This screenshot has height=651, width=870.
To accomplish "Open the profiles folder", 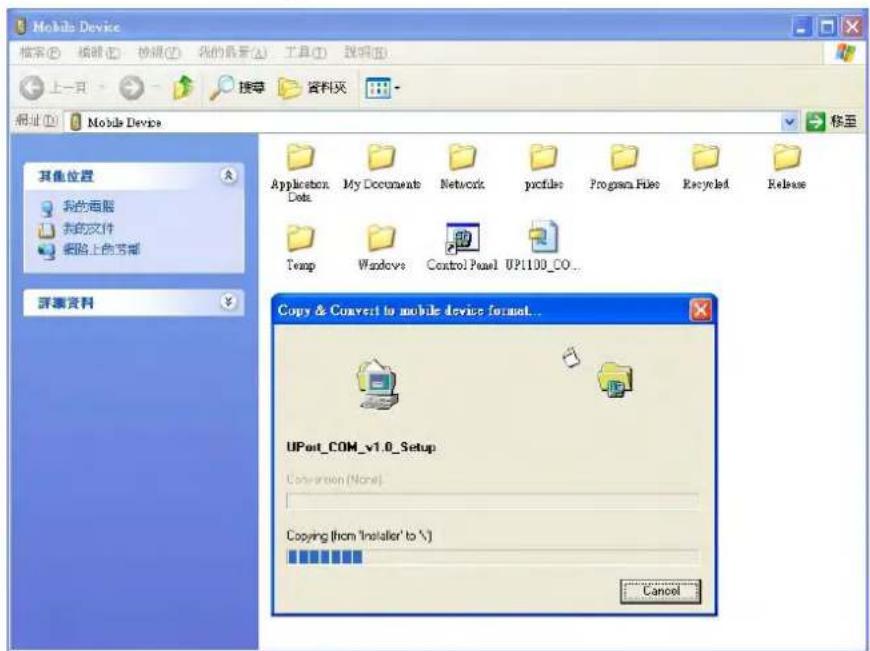I will [544, 168].
